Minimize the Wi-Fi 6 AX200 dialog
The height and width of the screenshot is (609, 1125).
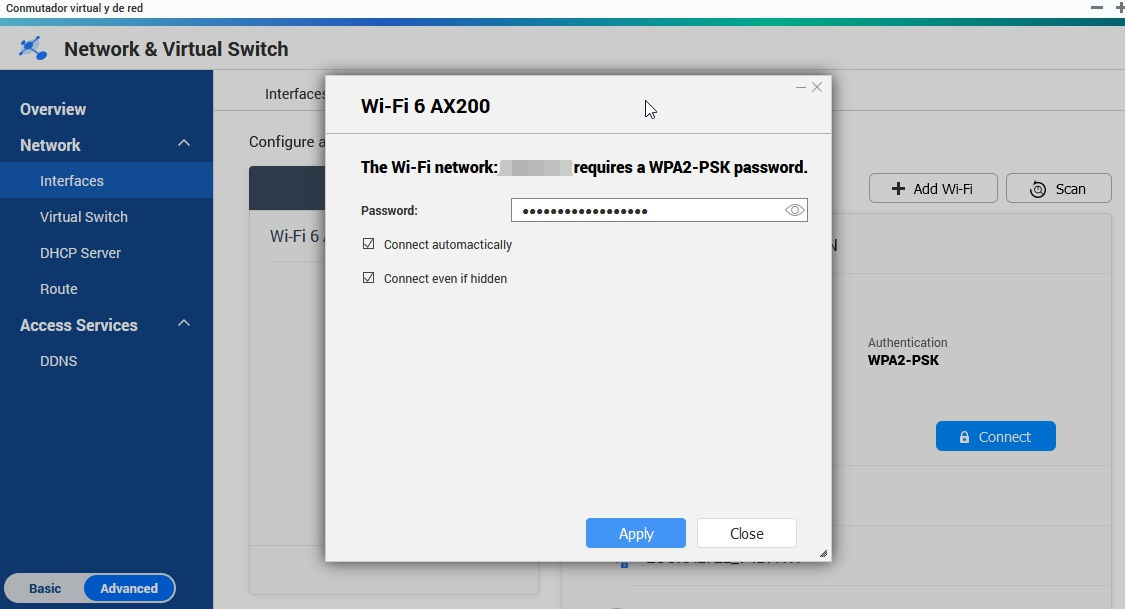[801, 87]
